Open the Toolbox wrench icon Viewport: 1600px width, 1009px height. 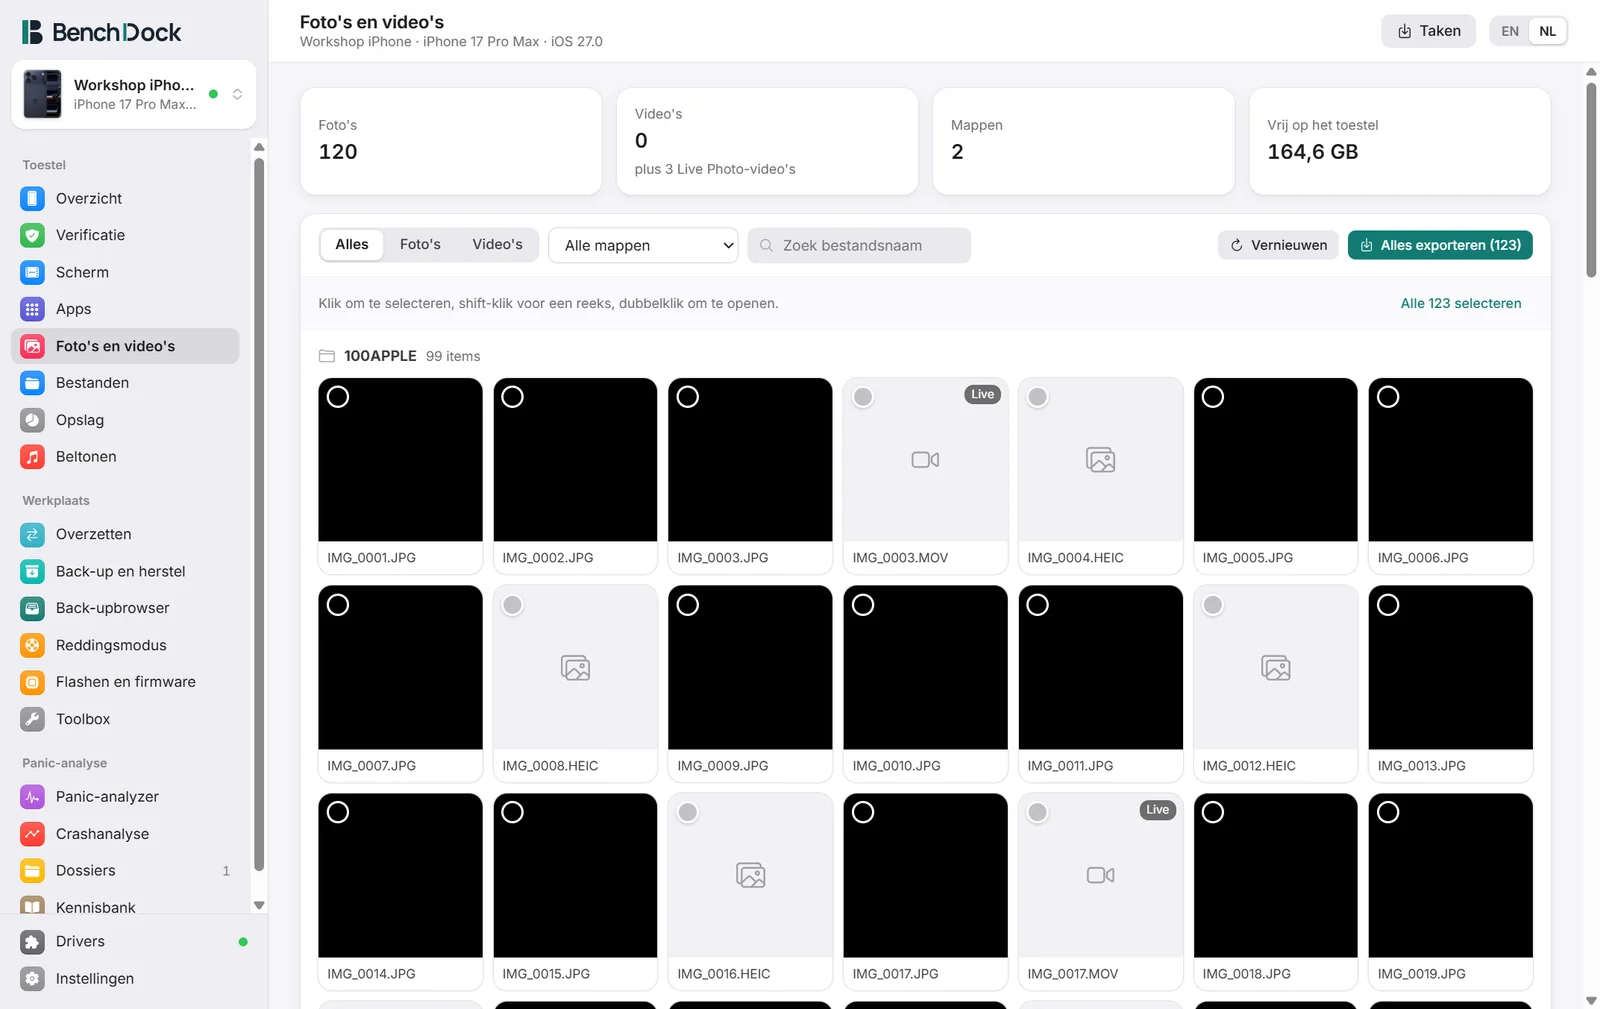(x=32, y=719)
